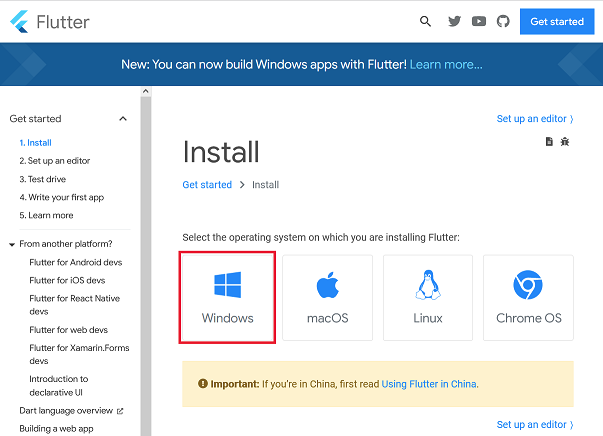Click top Set up an editor link
This screenshot has height=436, width=603.
[535, 119]
